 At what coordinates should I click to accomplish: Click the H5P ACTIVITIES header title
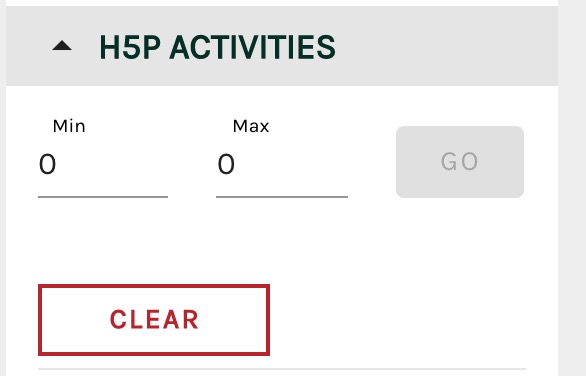[x=218, y=47]
